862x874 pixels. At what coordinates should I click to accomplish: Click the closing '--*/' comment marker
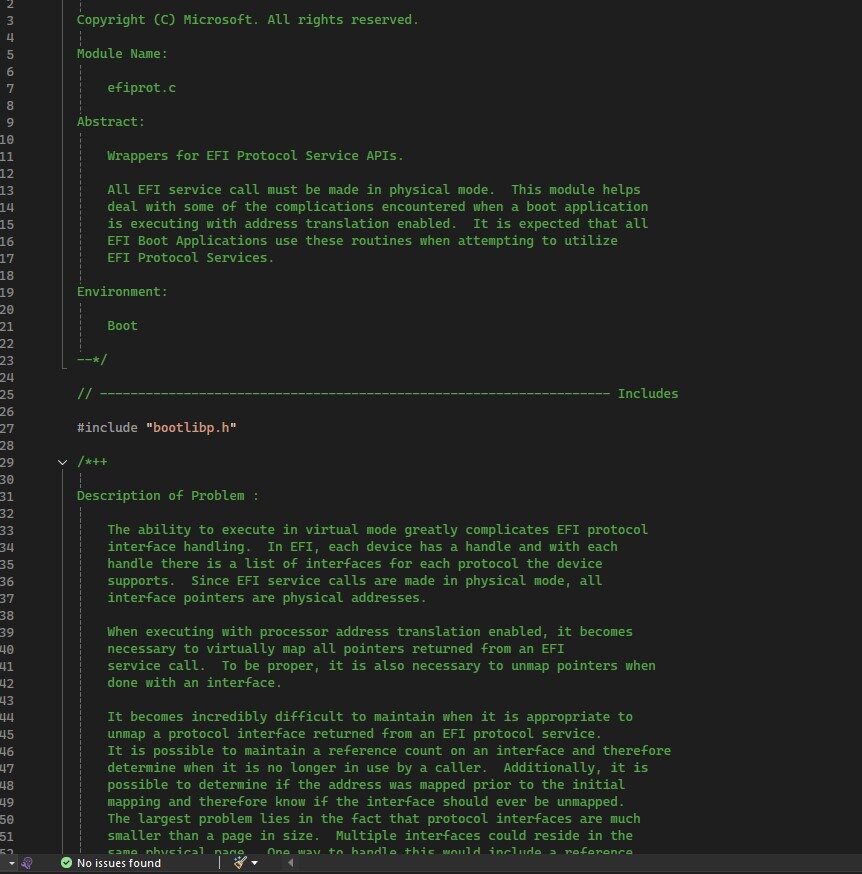(92, 360)
